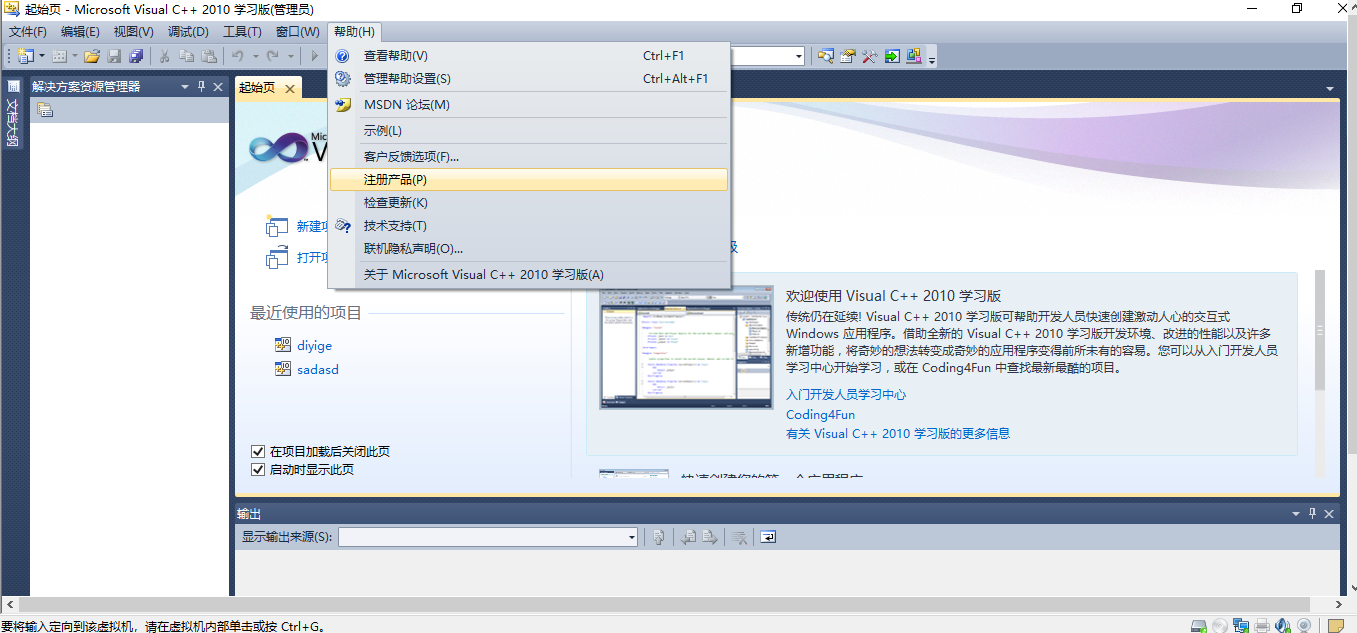Open Solution Explorer window position dropdown
1357x633 pixels.
(x=185, y=87)
